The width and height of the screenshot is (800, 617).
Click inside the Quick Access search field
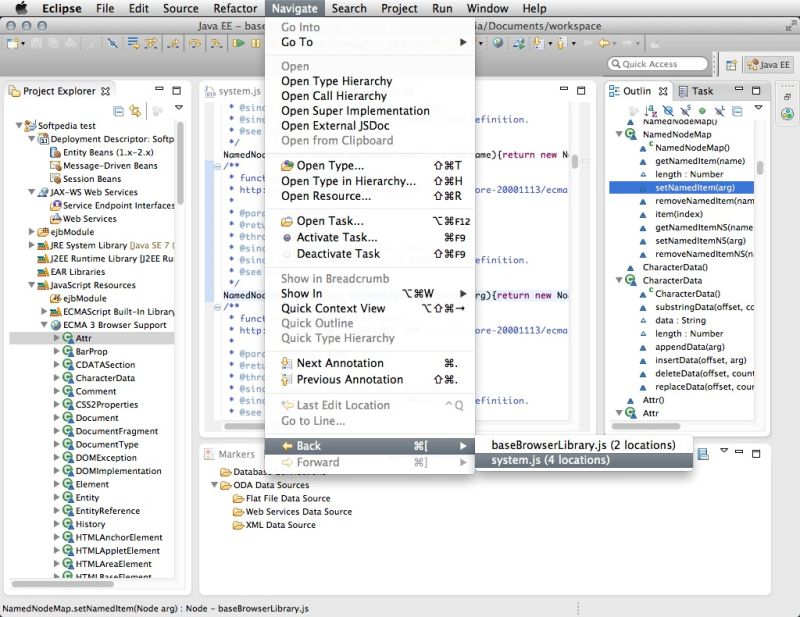(x=660, y=62)
